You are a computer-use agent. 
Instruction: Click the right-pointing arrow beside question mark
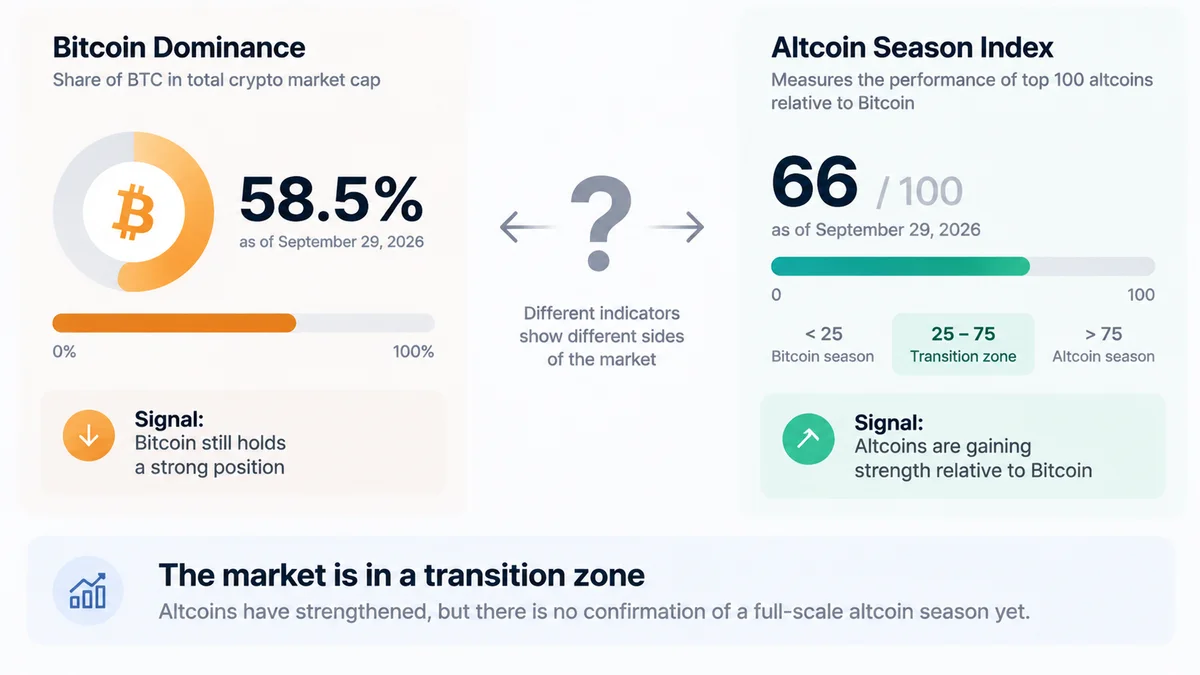tap(677, 228)
